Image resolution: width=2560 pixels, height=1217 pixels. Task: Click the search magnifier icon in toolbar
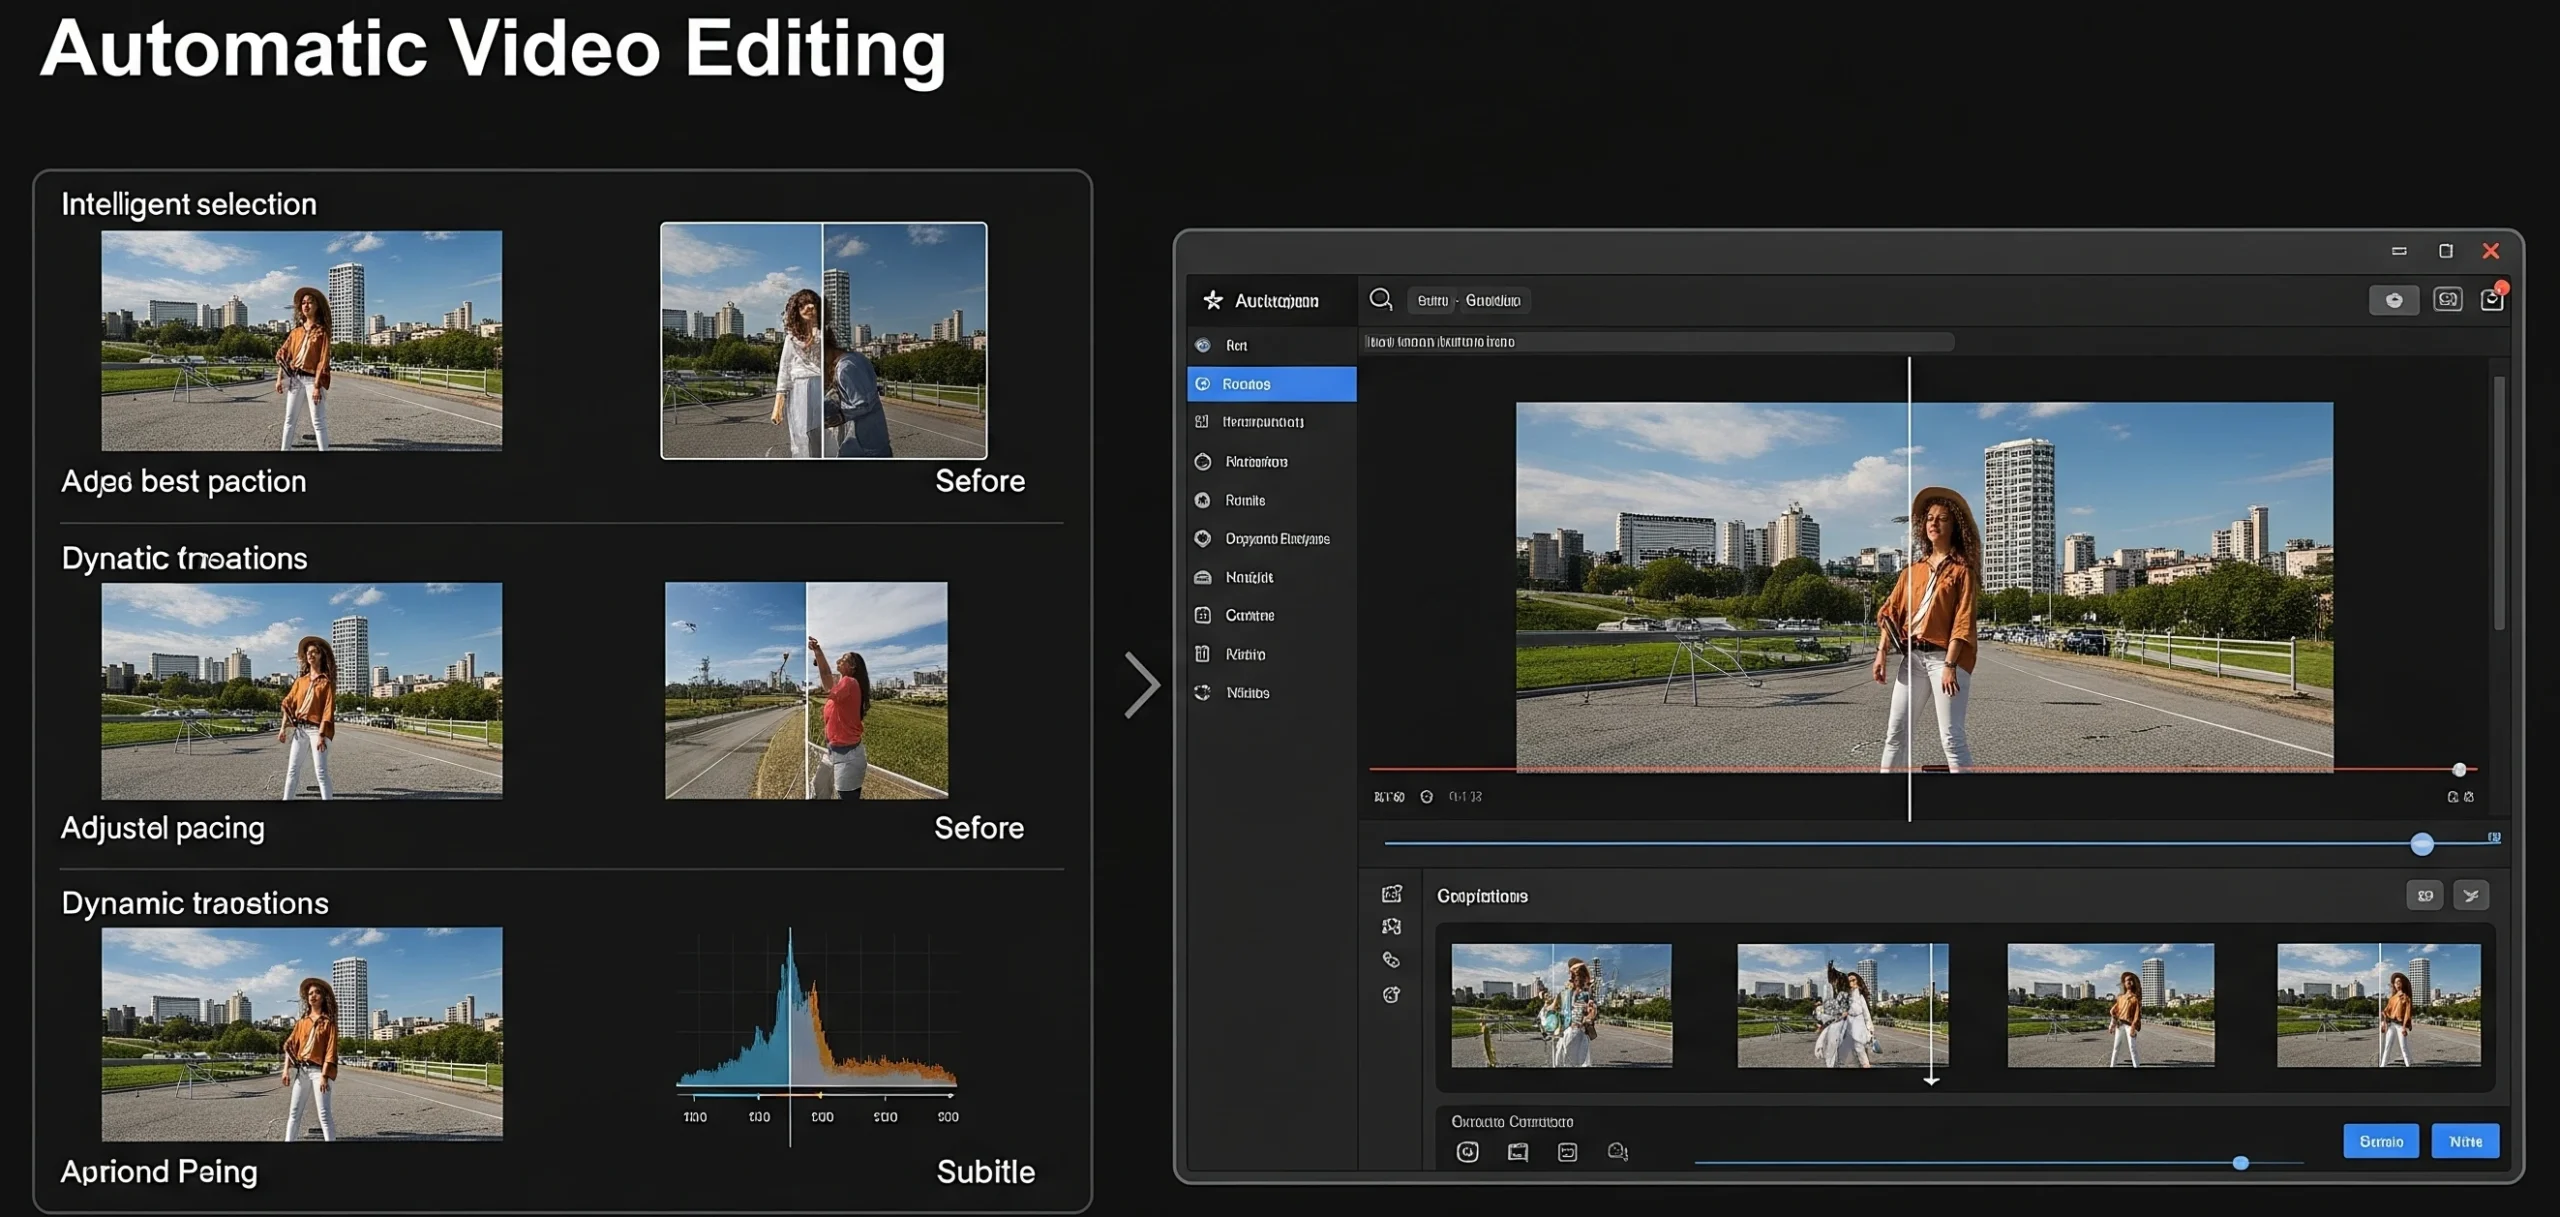1381,299
